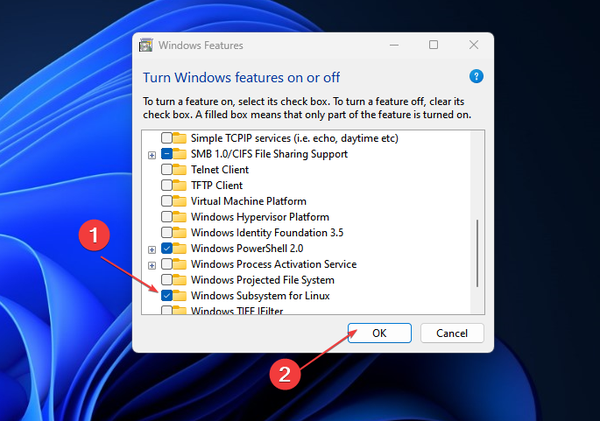Click the Windows Features title bar icon
600x421 pixels.
[x=146, y=46]
